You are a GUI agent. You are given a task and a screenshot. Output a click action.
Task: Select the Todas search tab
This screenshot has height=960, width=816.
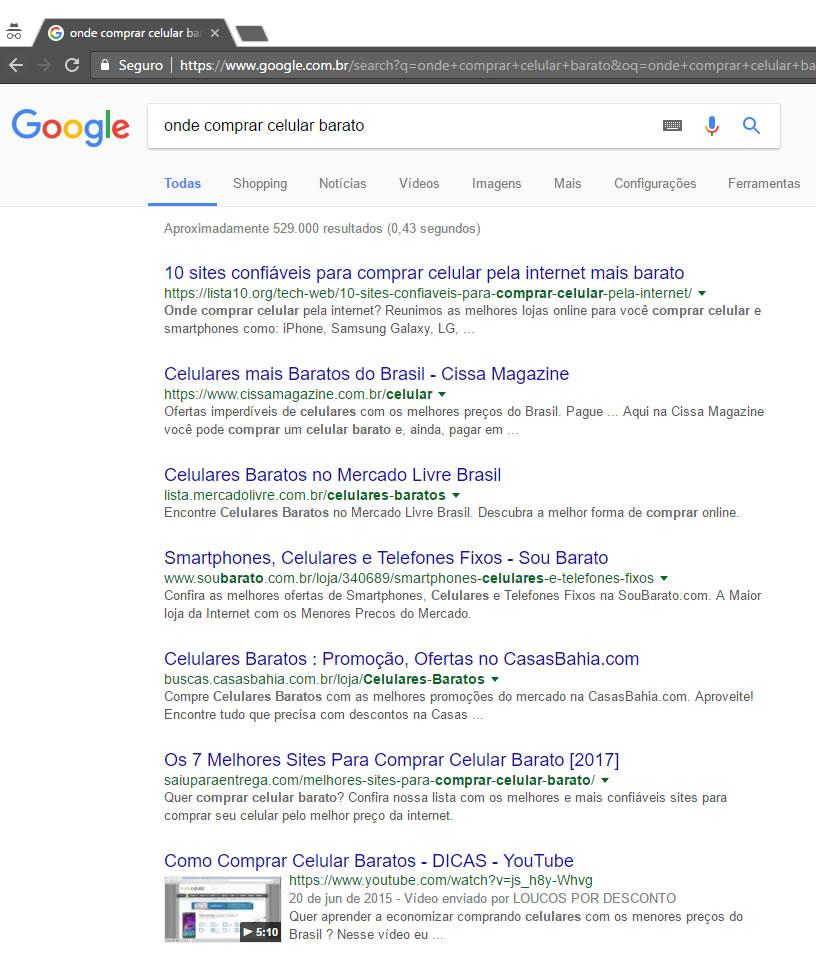coord(182,184)
